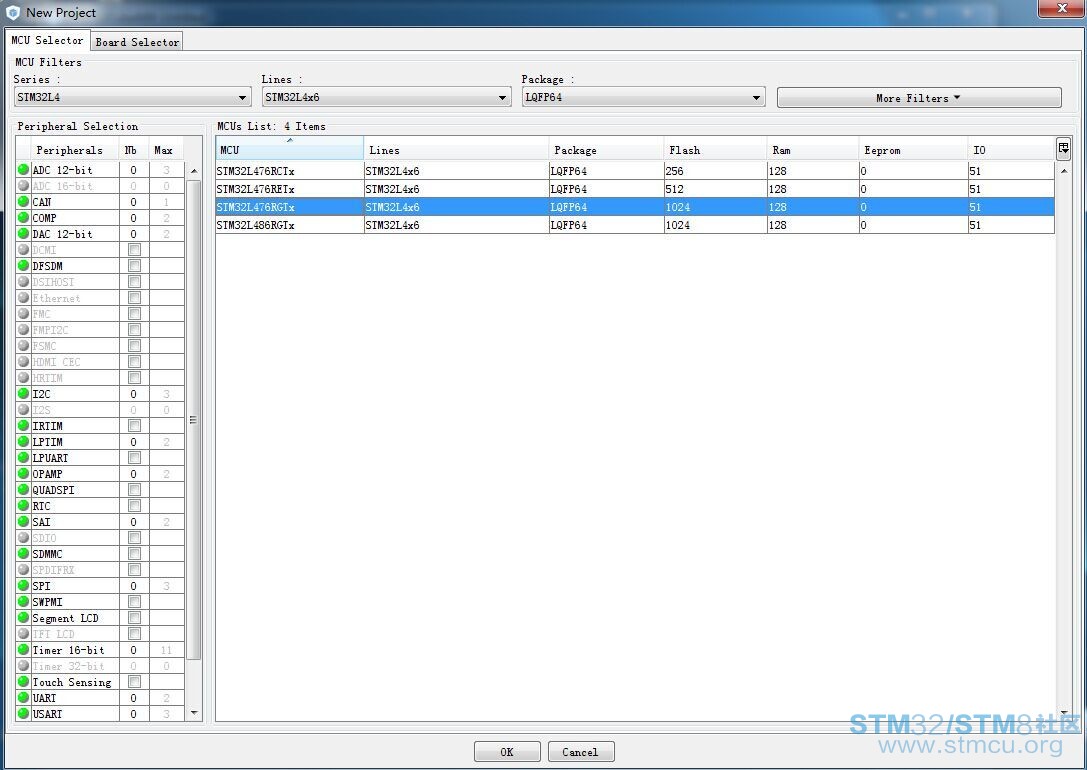
Task: Sort the list by the Lines column header
Action: pos(456,149)
